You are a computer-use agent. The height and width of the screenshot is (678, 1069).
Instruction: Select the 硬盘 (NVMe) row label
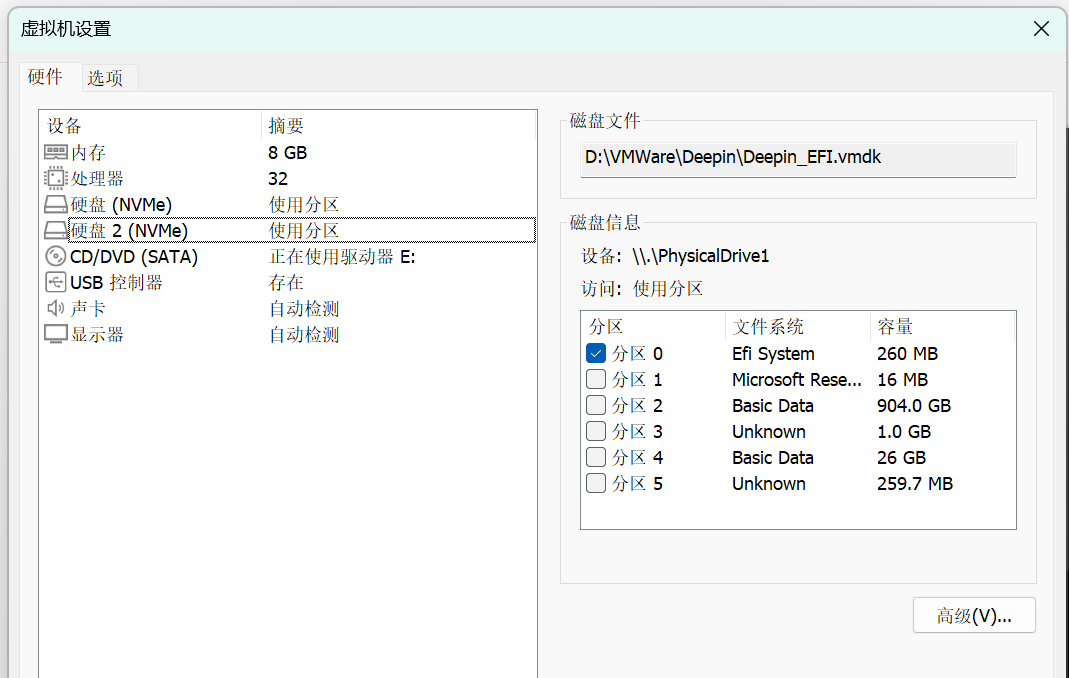121,205
